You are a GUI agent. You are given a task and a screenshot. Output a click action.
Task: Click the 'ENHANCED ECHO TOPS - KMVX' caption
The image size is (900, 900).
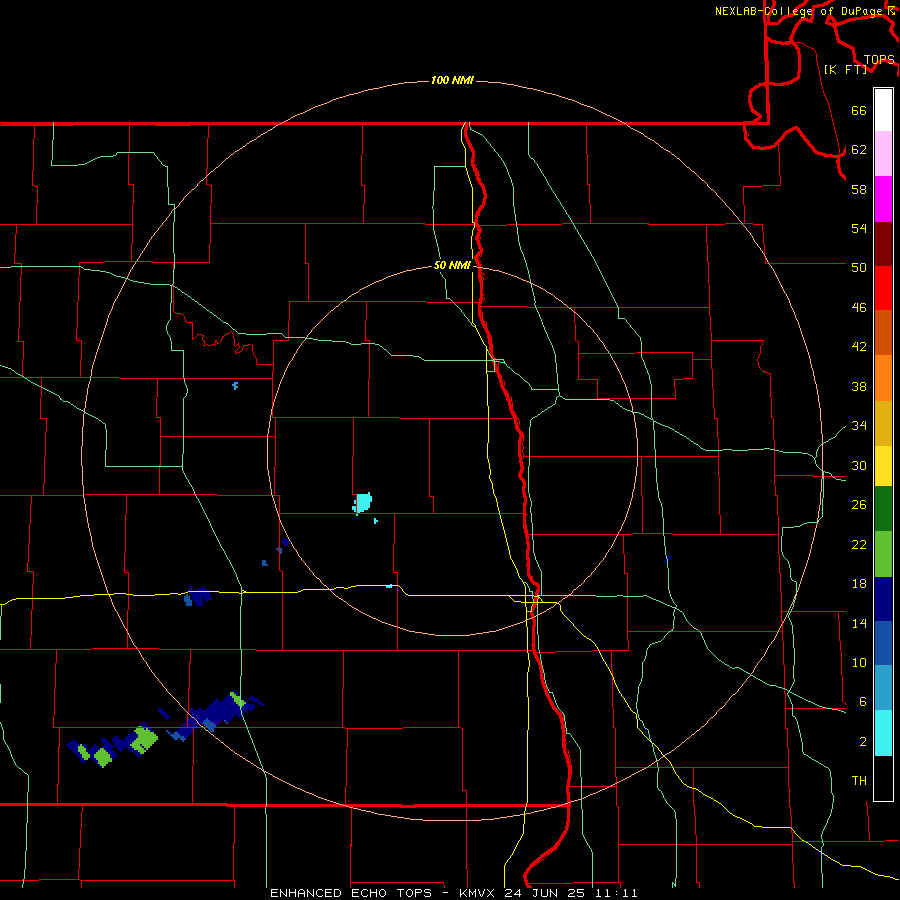coord(383,893)
